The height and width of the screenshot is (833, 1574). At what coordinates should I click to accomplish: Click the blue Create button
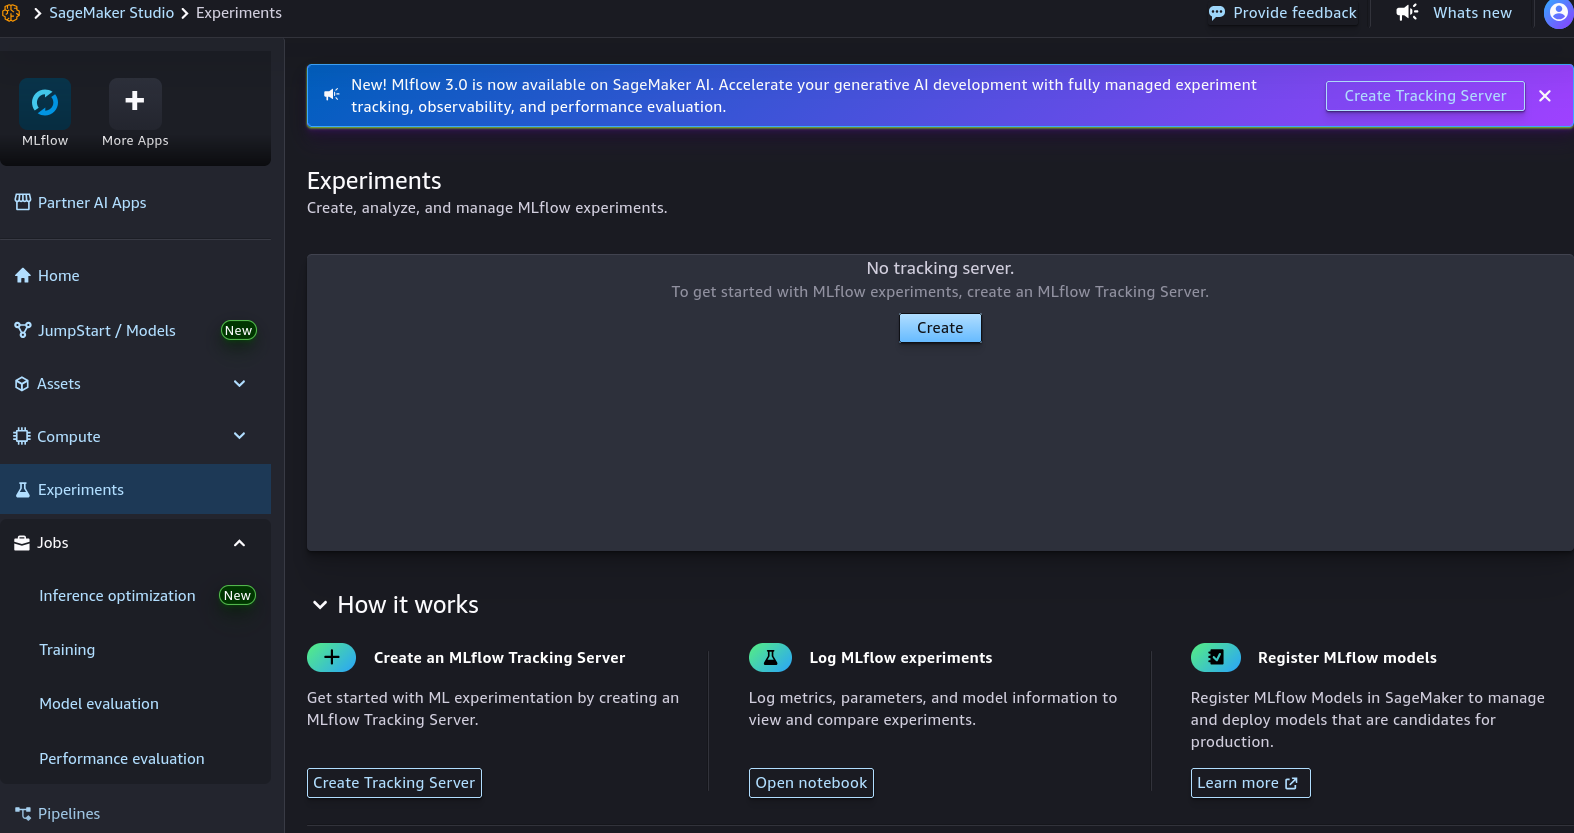pyautogui.click(x=940, y=328)
